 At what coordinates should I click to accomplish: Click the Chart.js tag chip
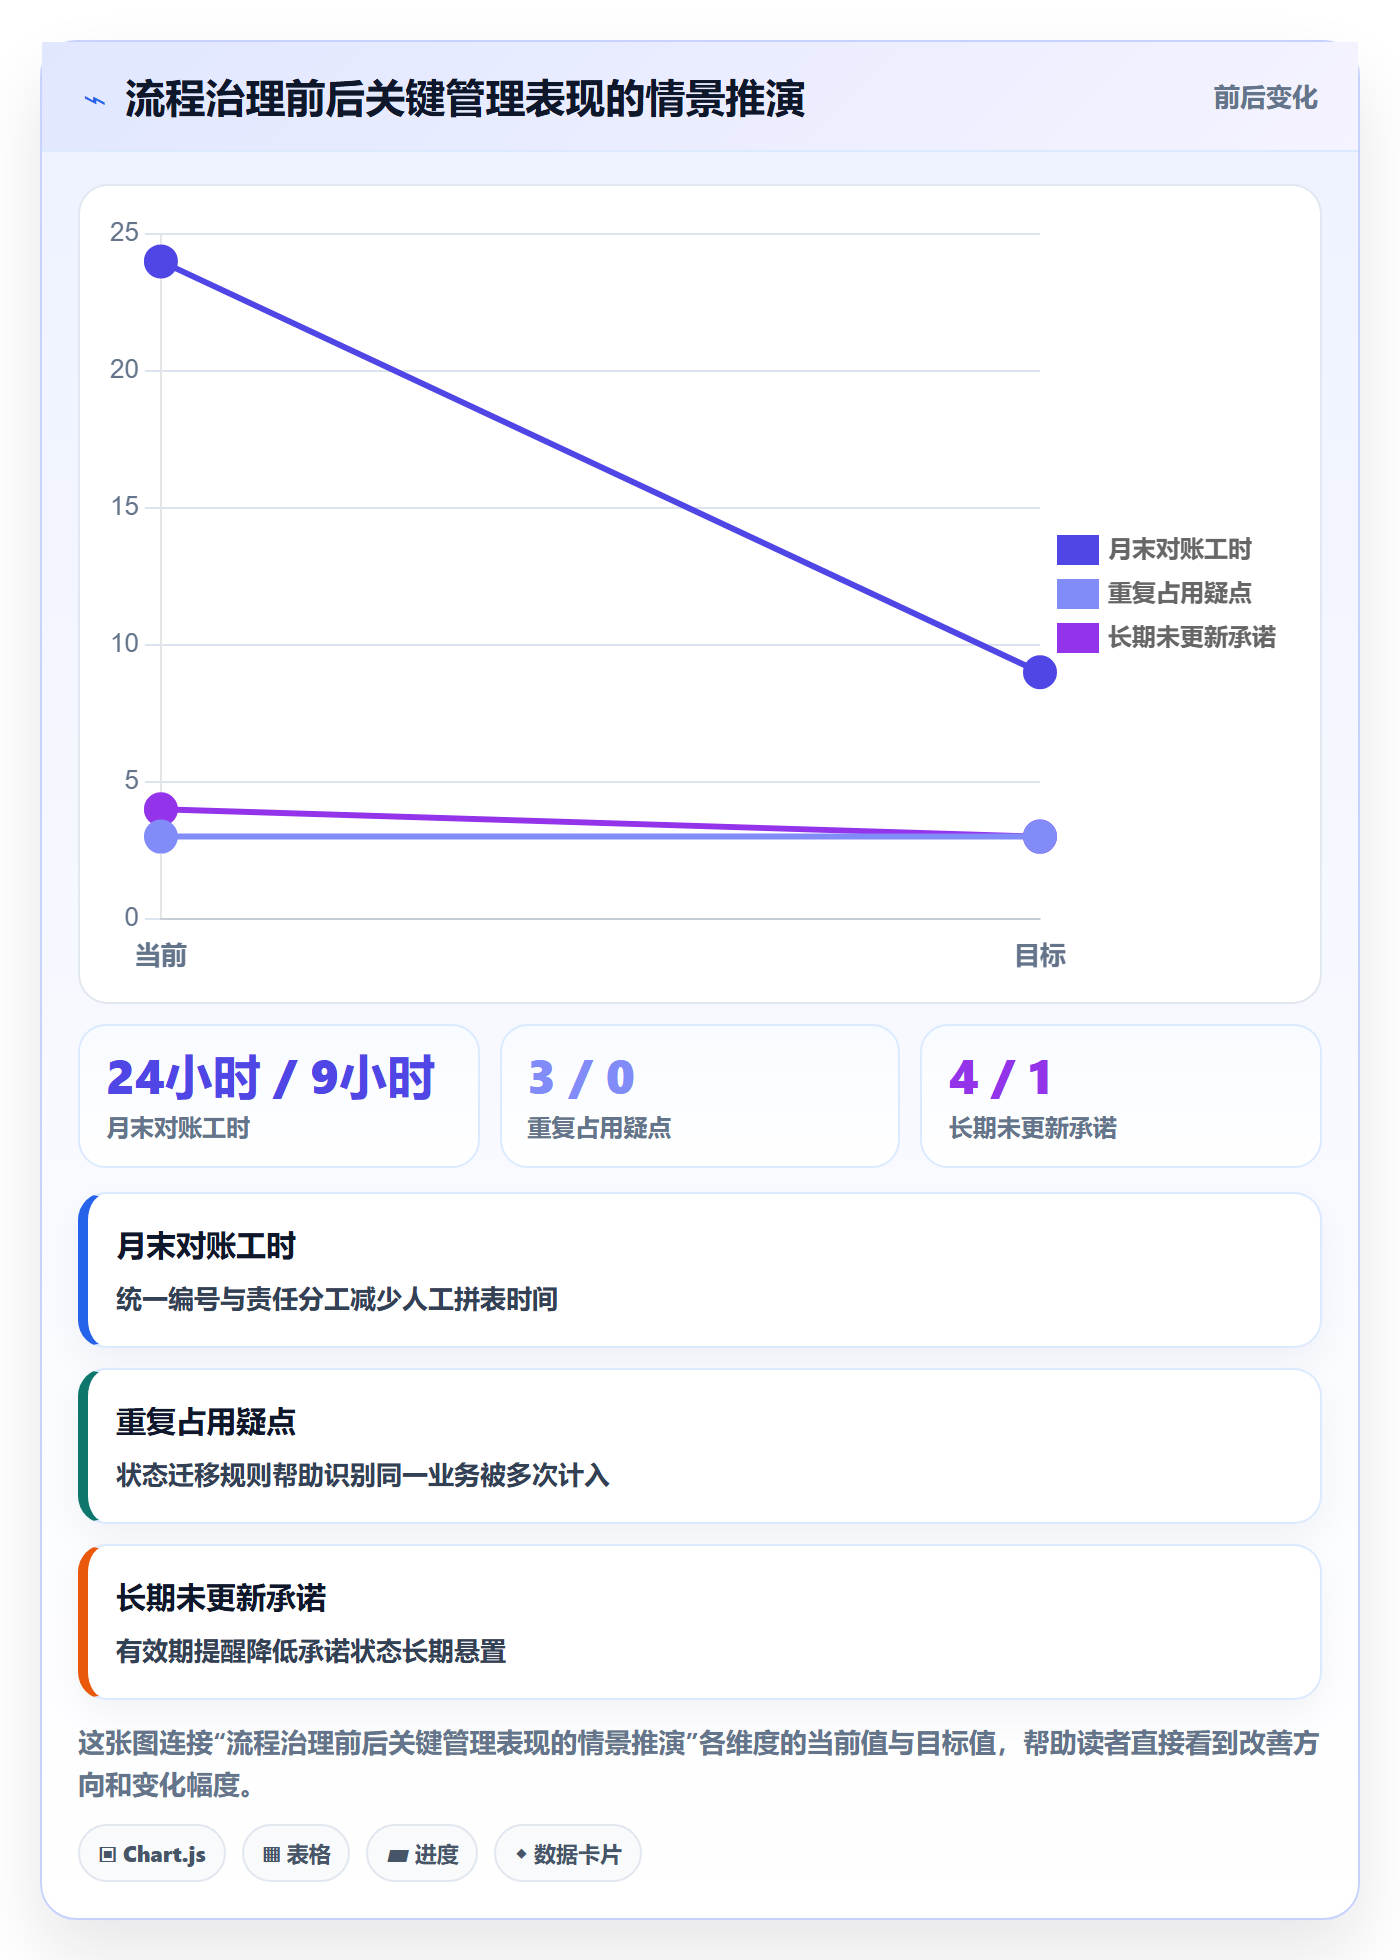click(x=152, y=1854)
